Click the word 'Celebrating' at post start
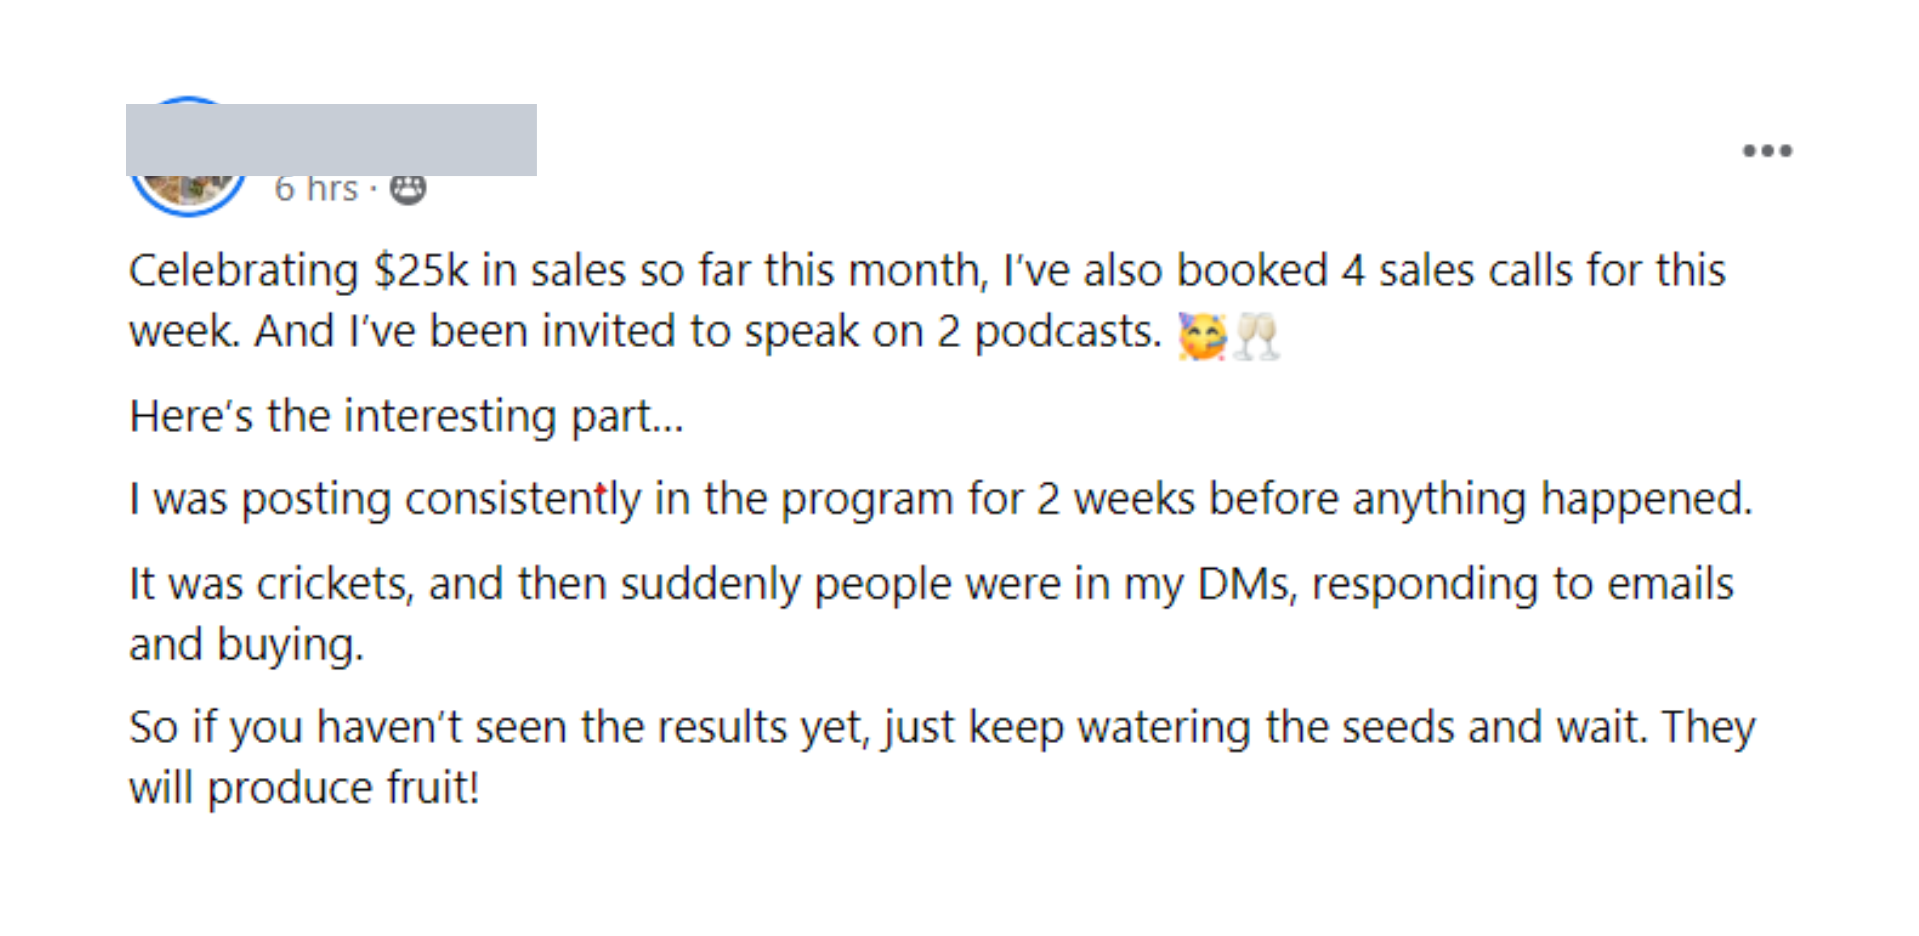This screenshot has width=1919, height=936. pyautogui.click(x=243, y=271)
